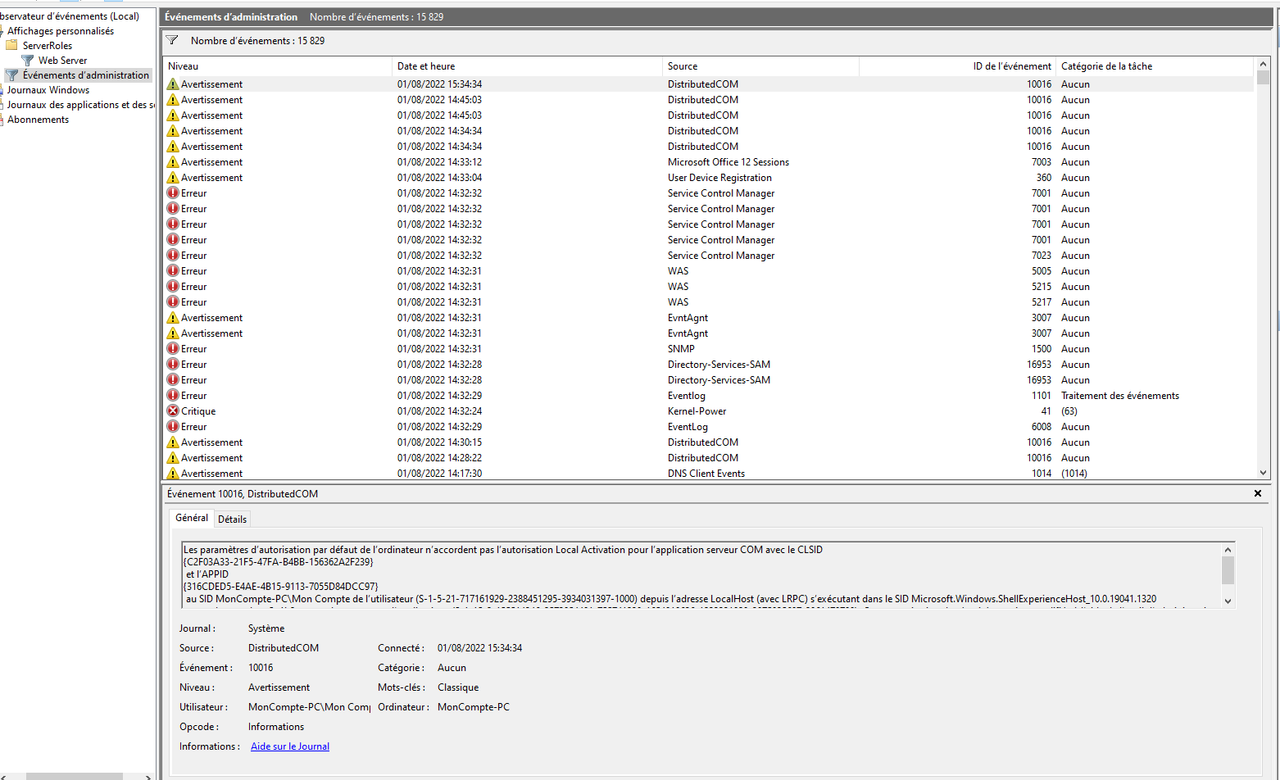The width and height of the screenshot is (1280, 780).
Task: Click error icon of Eventlog 1101 row
Action: tap(173, 396)
